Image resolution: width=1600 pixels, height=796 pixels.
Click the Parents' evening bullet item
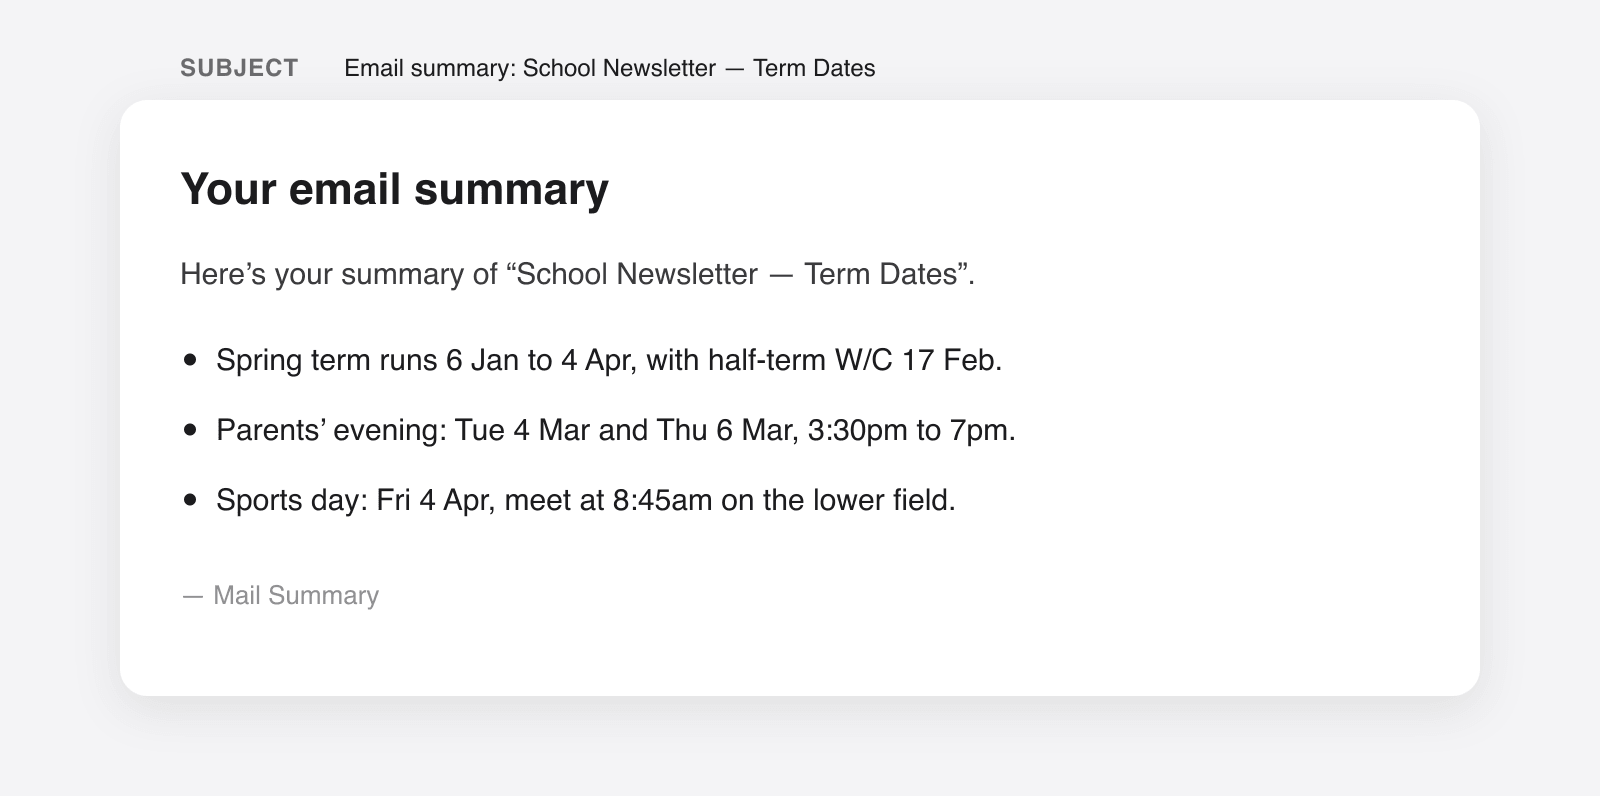pyautogui.click(x=616, y=430)
